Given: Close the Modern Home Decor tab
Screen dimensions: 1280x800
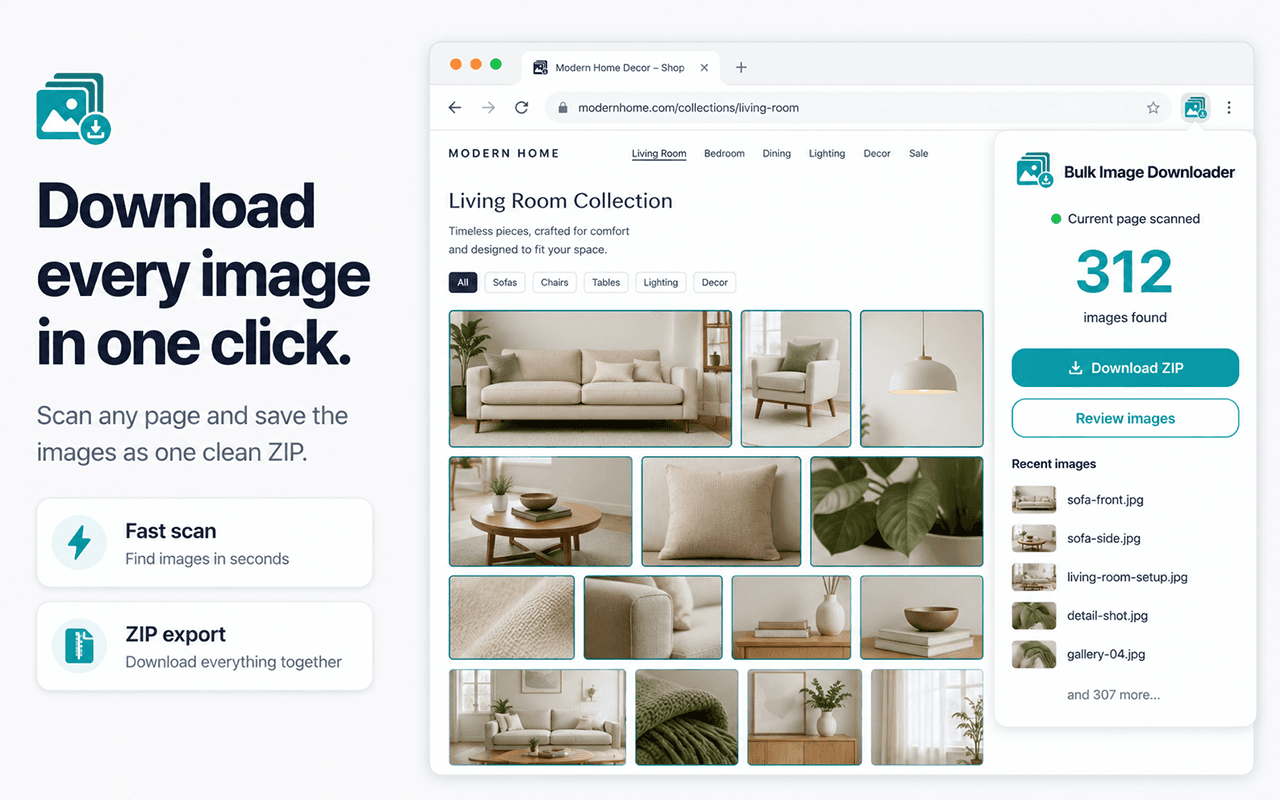Looking at the screenshot, I should point(704,68).
